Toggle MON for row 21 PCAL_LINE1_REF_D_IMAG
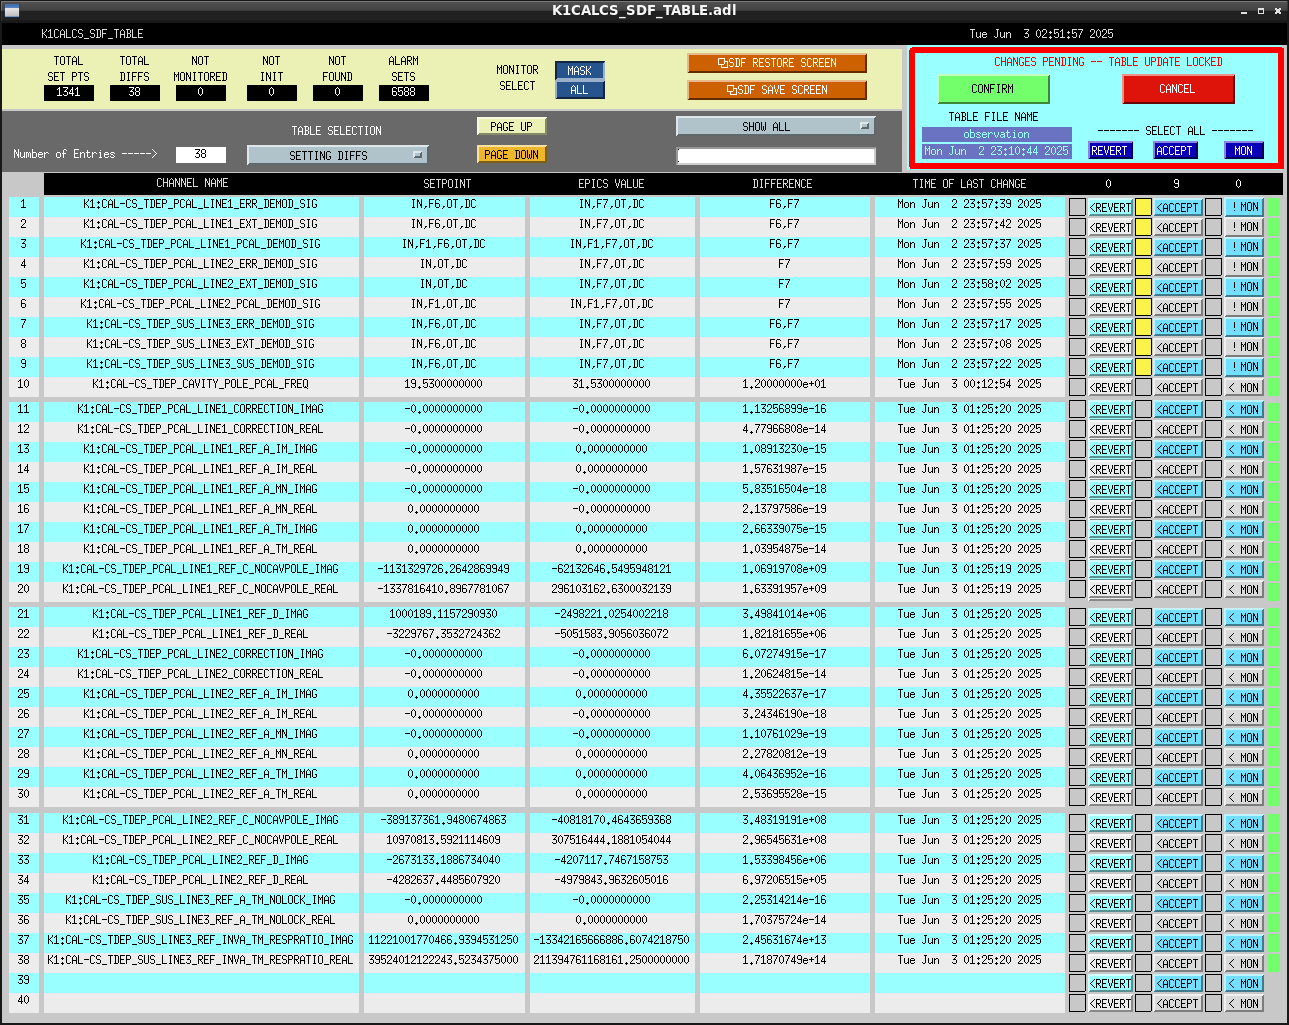Image resolution: width=1289 pixels, height=1025 pixels. tap(1245, 618)
